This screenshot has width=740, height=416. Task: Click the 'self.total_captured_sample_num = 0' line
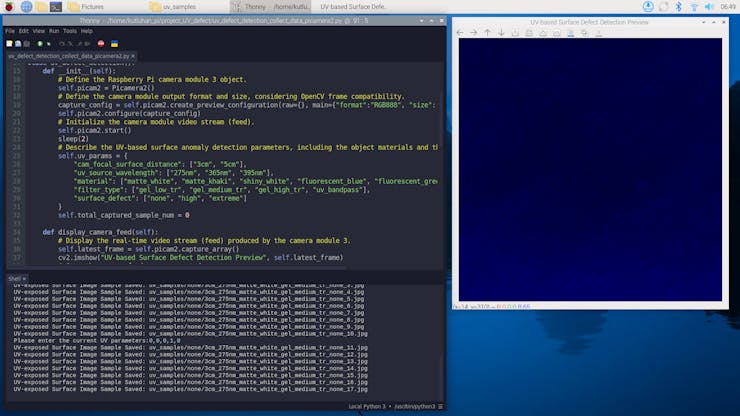click(124, 215)
